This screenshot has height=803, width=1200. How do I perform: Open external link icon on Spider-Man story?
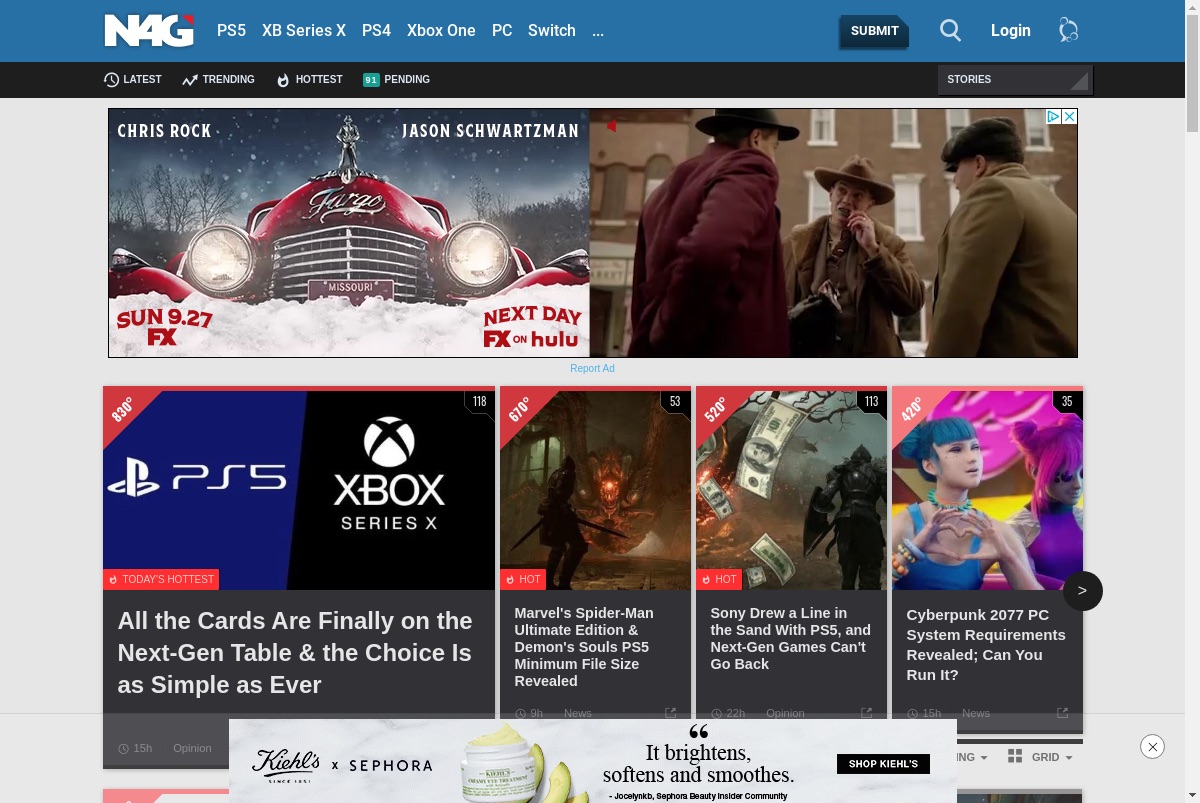670,713
